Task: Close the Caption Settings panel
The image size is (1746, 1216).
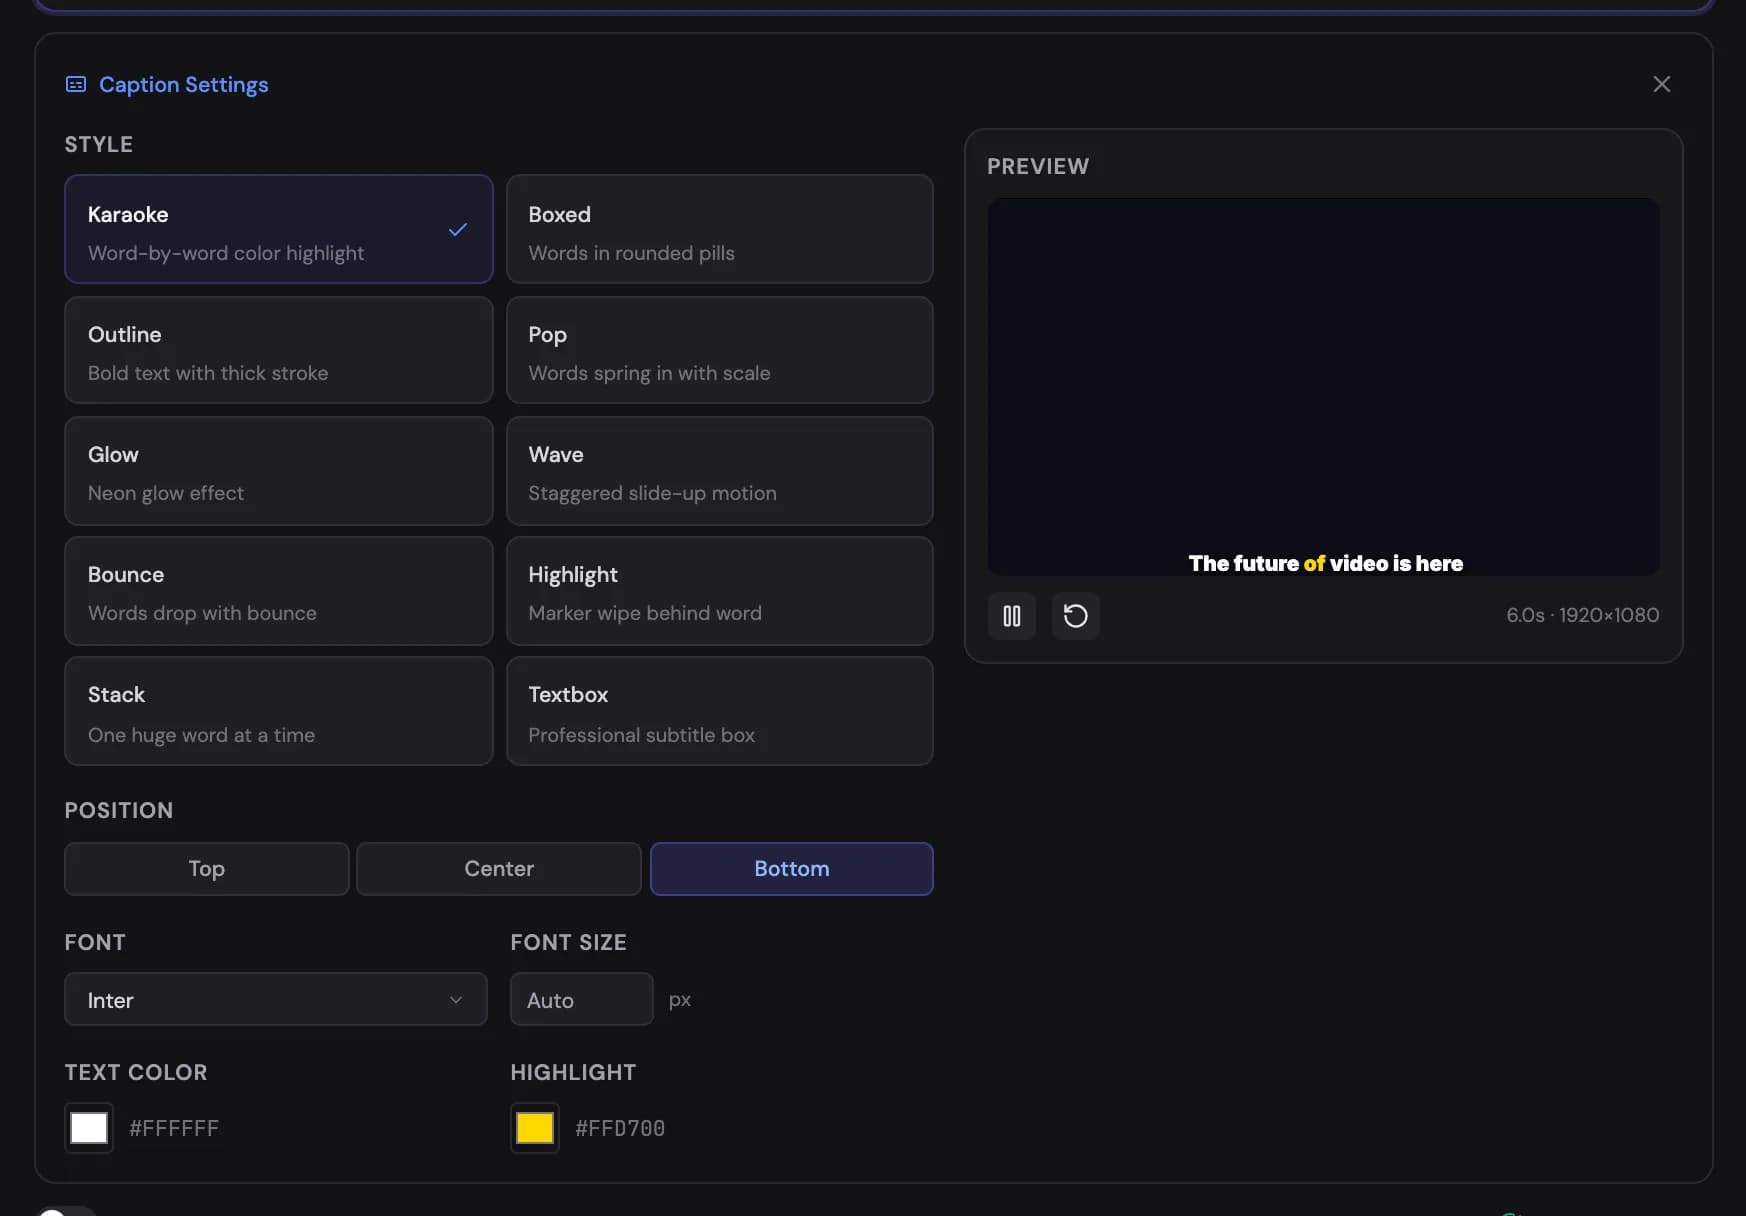Action: 1661,84
